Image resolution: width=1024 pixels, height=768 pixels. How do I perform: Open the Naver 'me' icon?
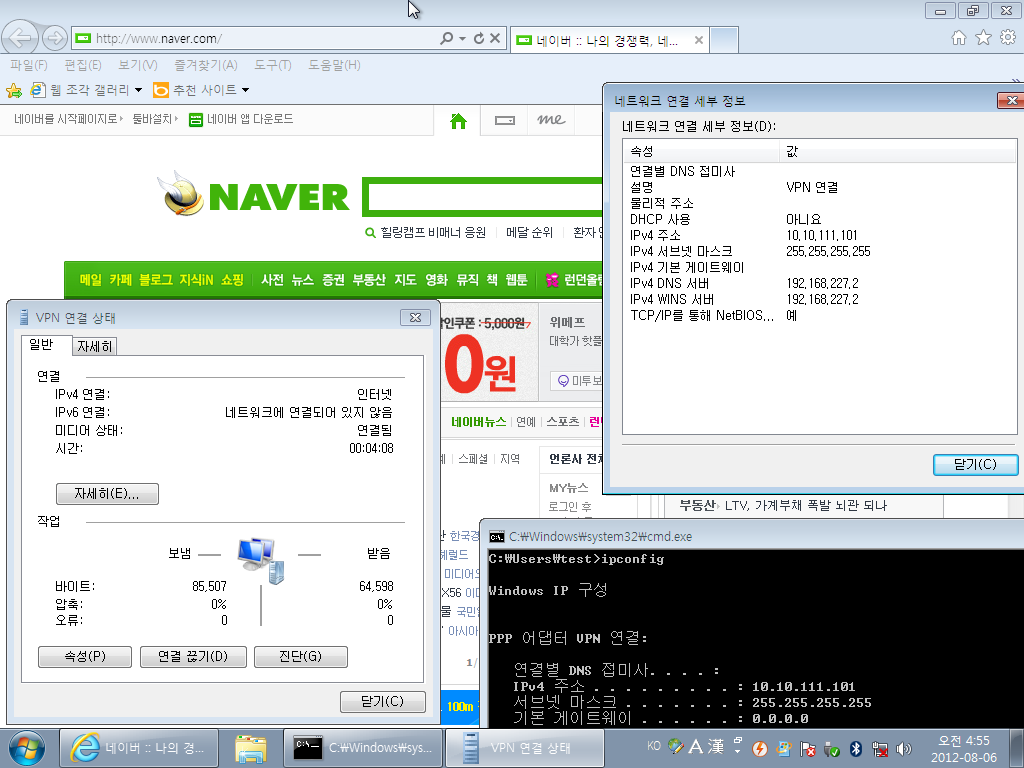(x=551, y=120)
